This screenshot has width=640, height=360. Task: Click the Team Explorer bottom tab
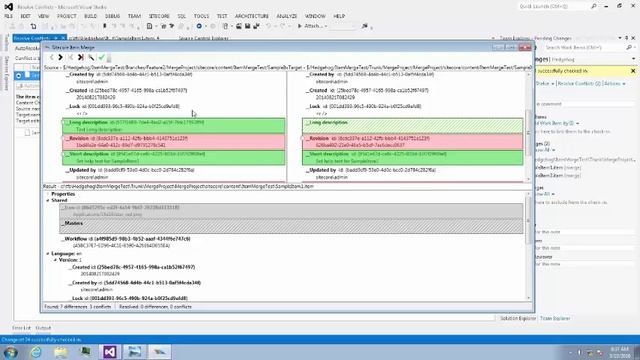click(x=555, y=318)
